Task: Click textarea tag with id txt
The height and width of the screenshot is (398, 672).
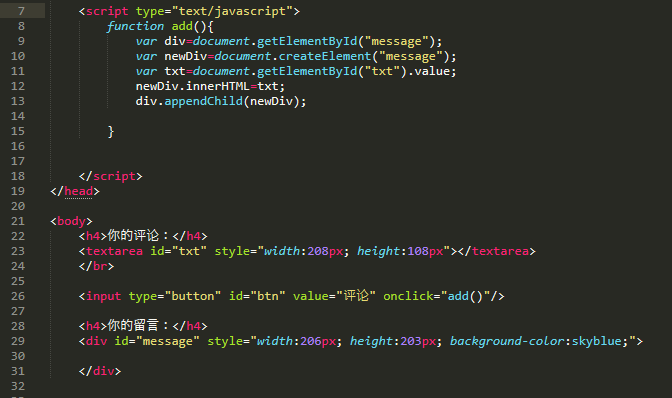Action: (307, 251)
